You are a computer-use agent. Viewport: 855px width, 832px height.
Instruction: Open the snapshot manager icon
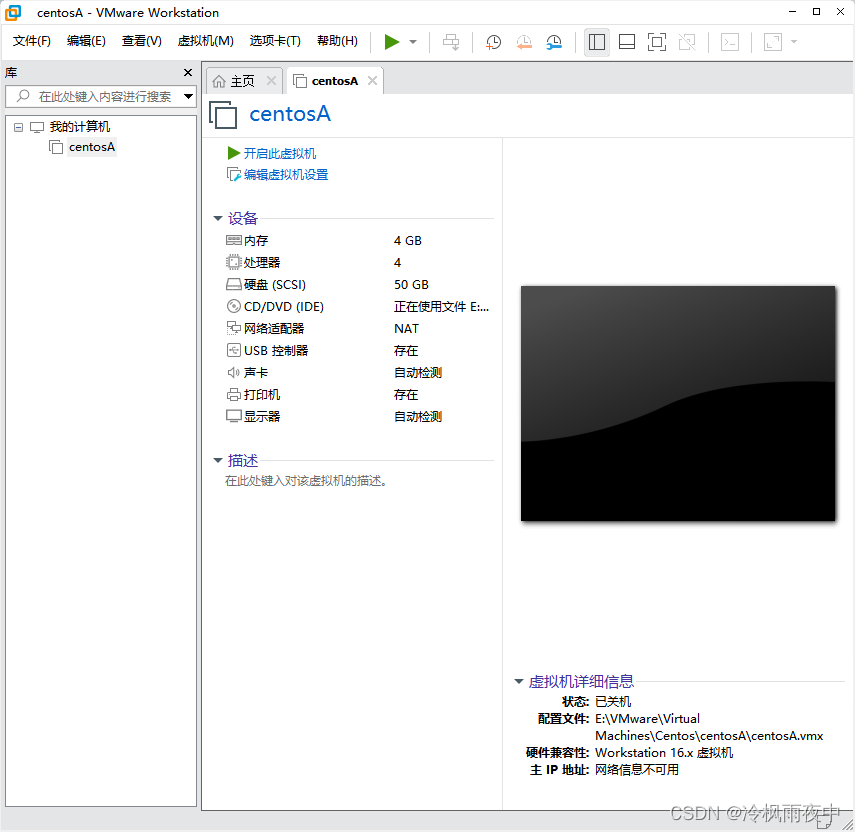coord(554,42)
